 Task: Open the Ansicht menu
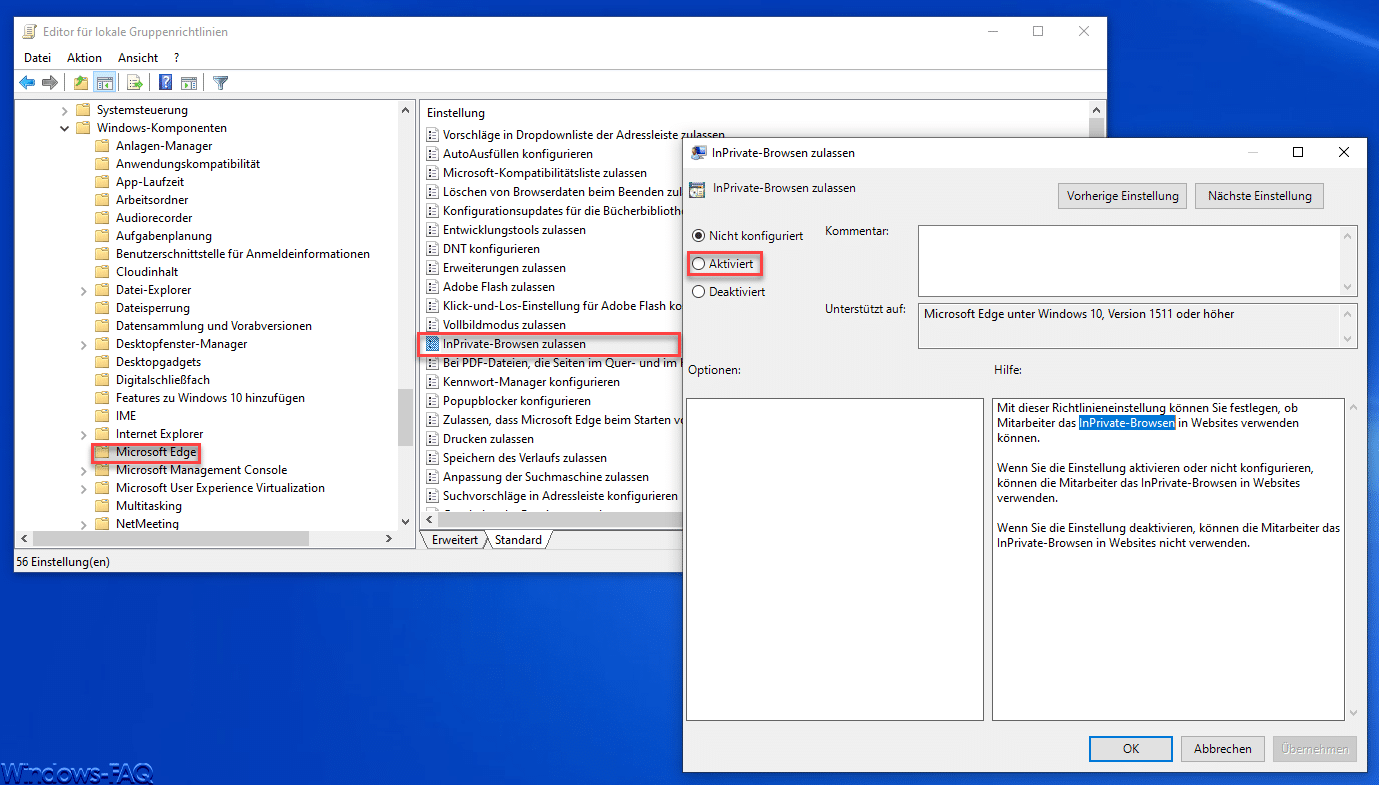coord(138,58)
